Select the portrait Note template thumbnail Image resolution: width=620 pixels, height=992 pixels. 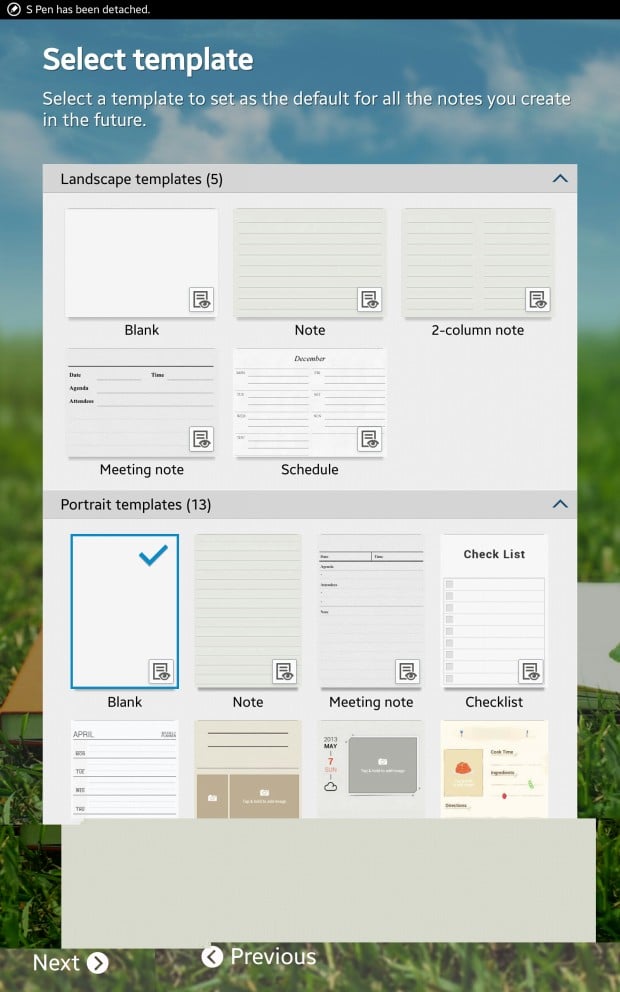pos(248,611)
